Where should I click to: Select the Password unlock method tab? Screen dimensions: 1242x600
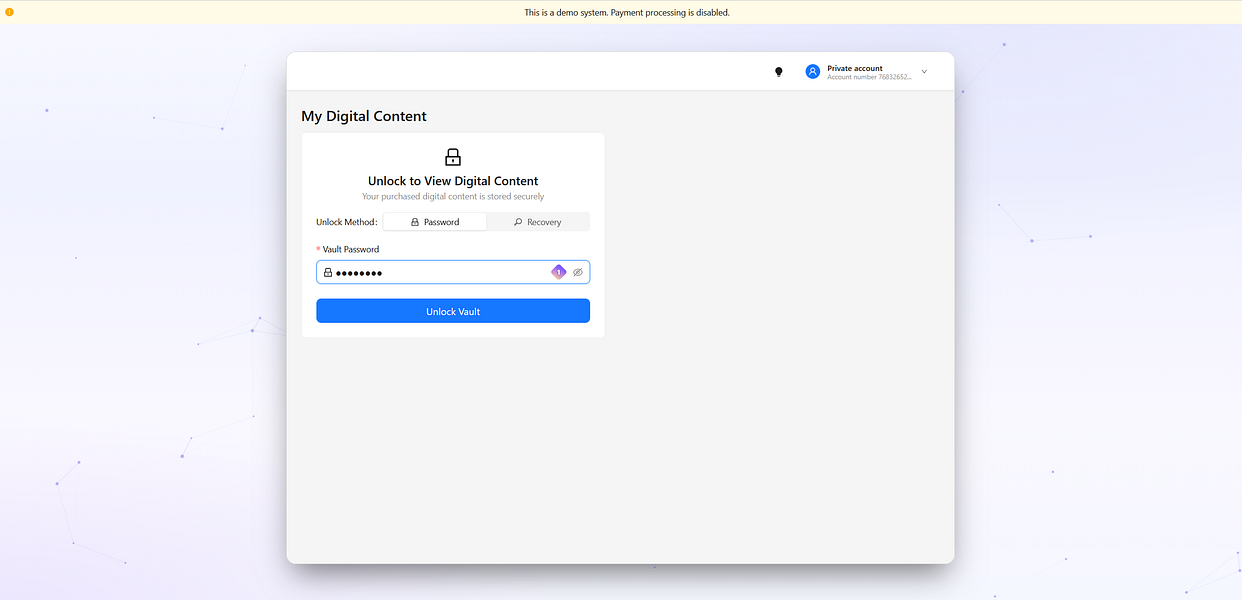pos(435,222)
